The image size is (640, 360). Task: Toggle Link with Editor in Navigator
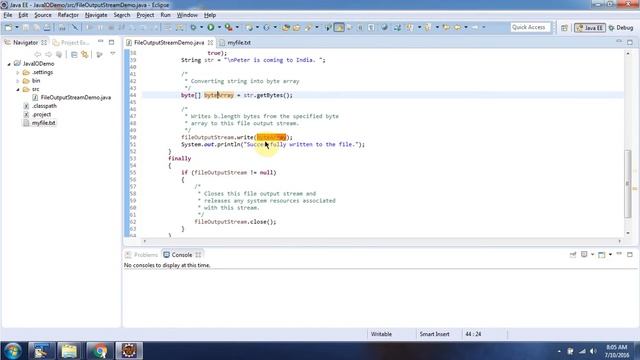coord(85,54)
